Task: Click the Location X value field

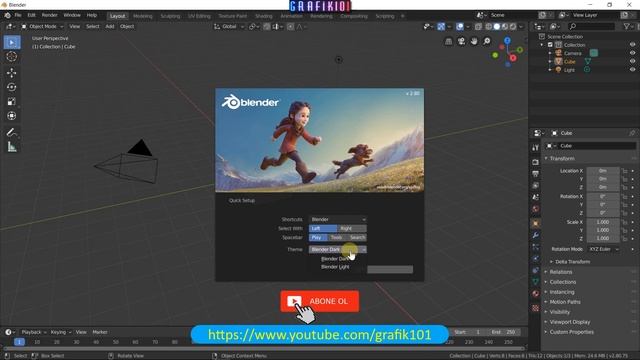Action: 603,171
